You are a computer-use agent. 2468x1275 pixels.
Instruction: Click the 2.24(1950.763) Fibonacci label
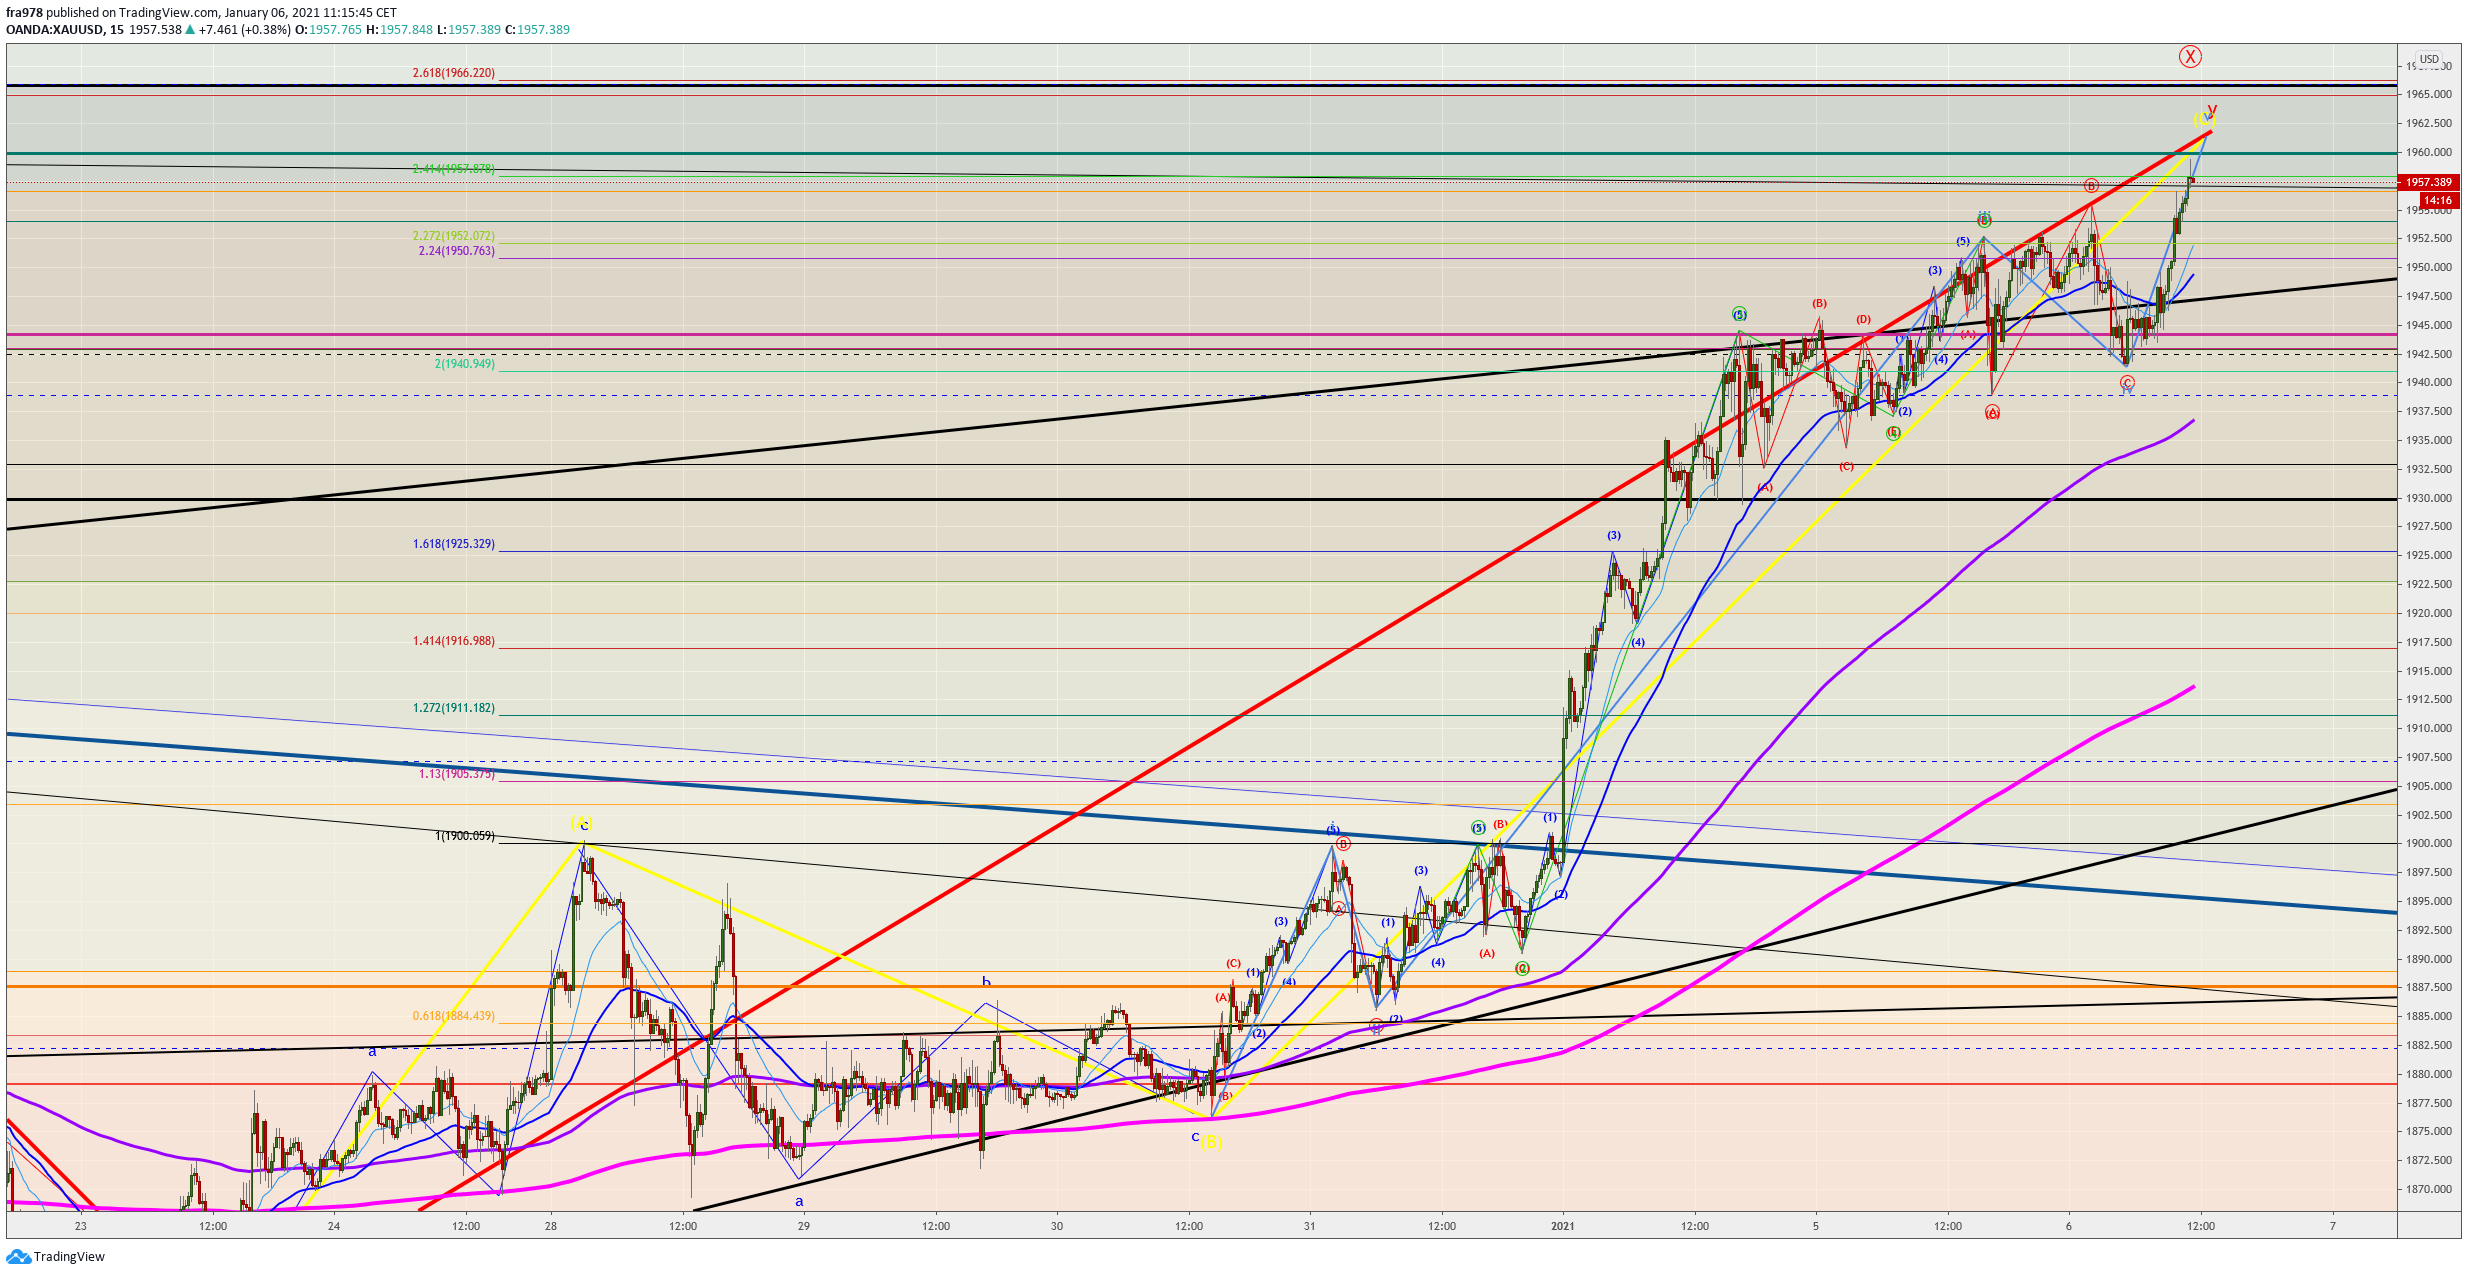pos(456,251)
